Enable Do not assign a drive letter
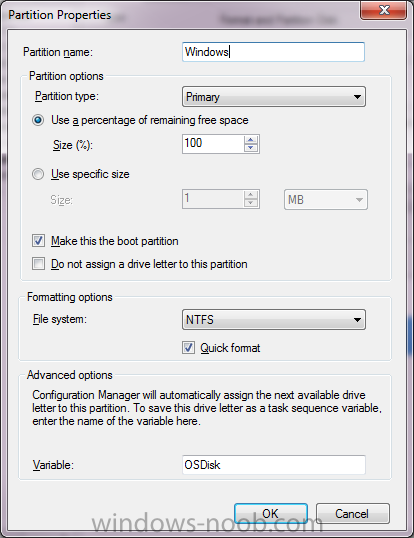Image resolution: width=414 pixels, height=538 pixels. 38,264
